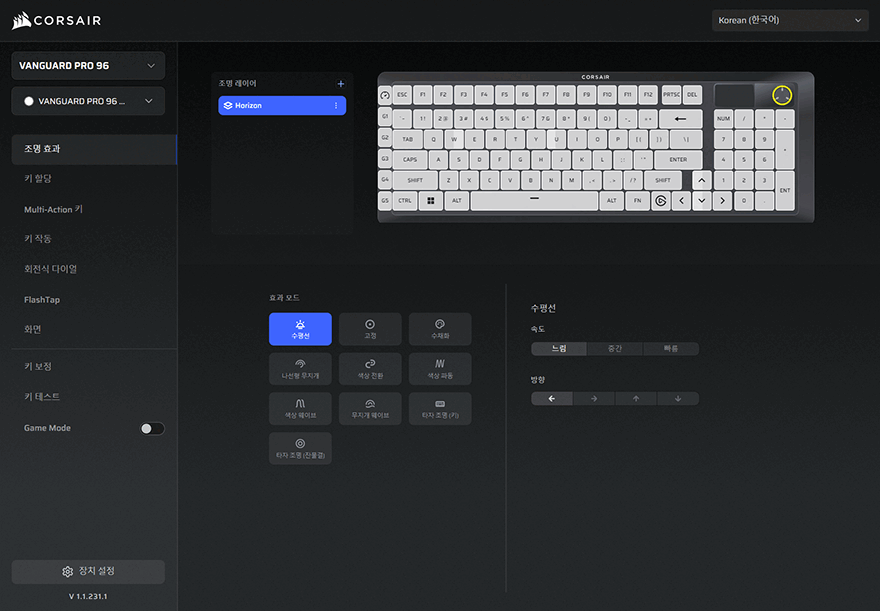Click the CAPS key on the keyboard

point(410,160)
